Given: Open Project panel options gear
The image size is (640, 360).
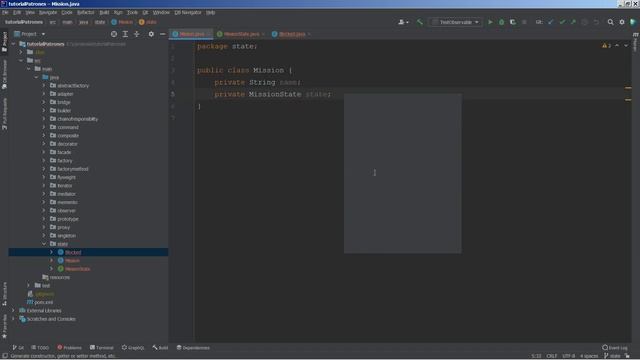Looking at the screenshot, I should pos(151,34).
